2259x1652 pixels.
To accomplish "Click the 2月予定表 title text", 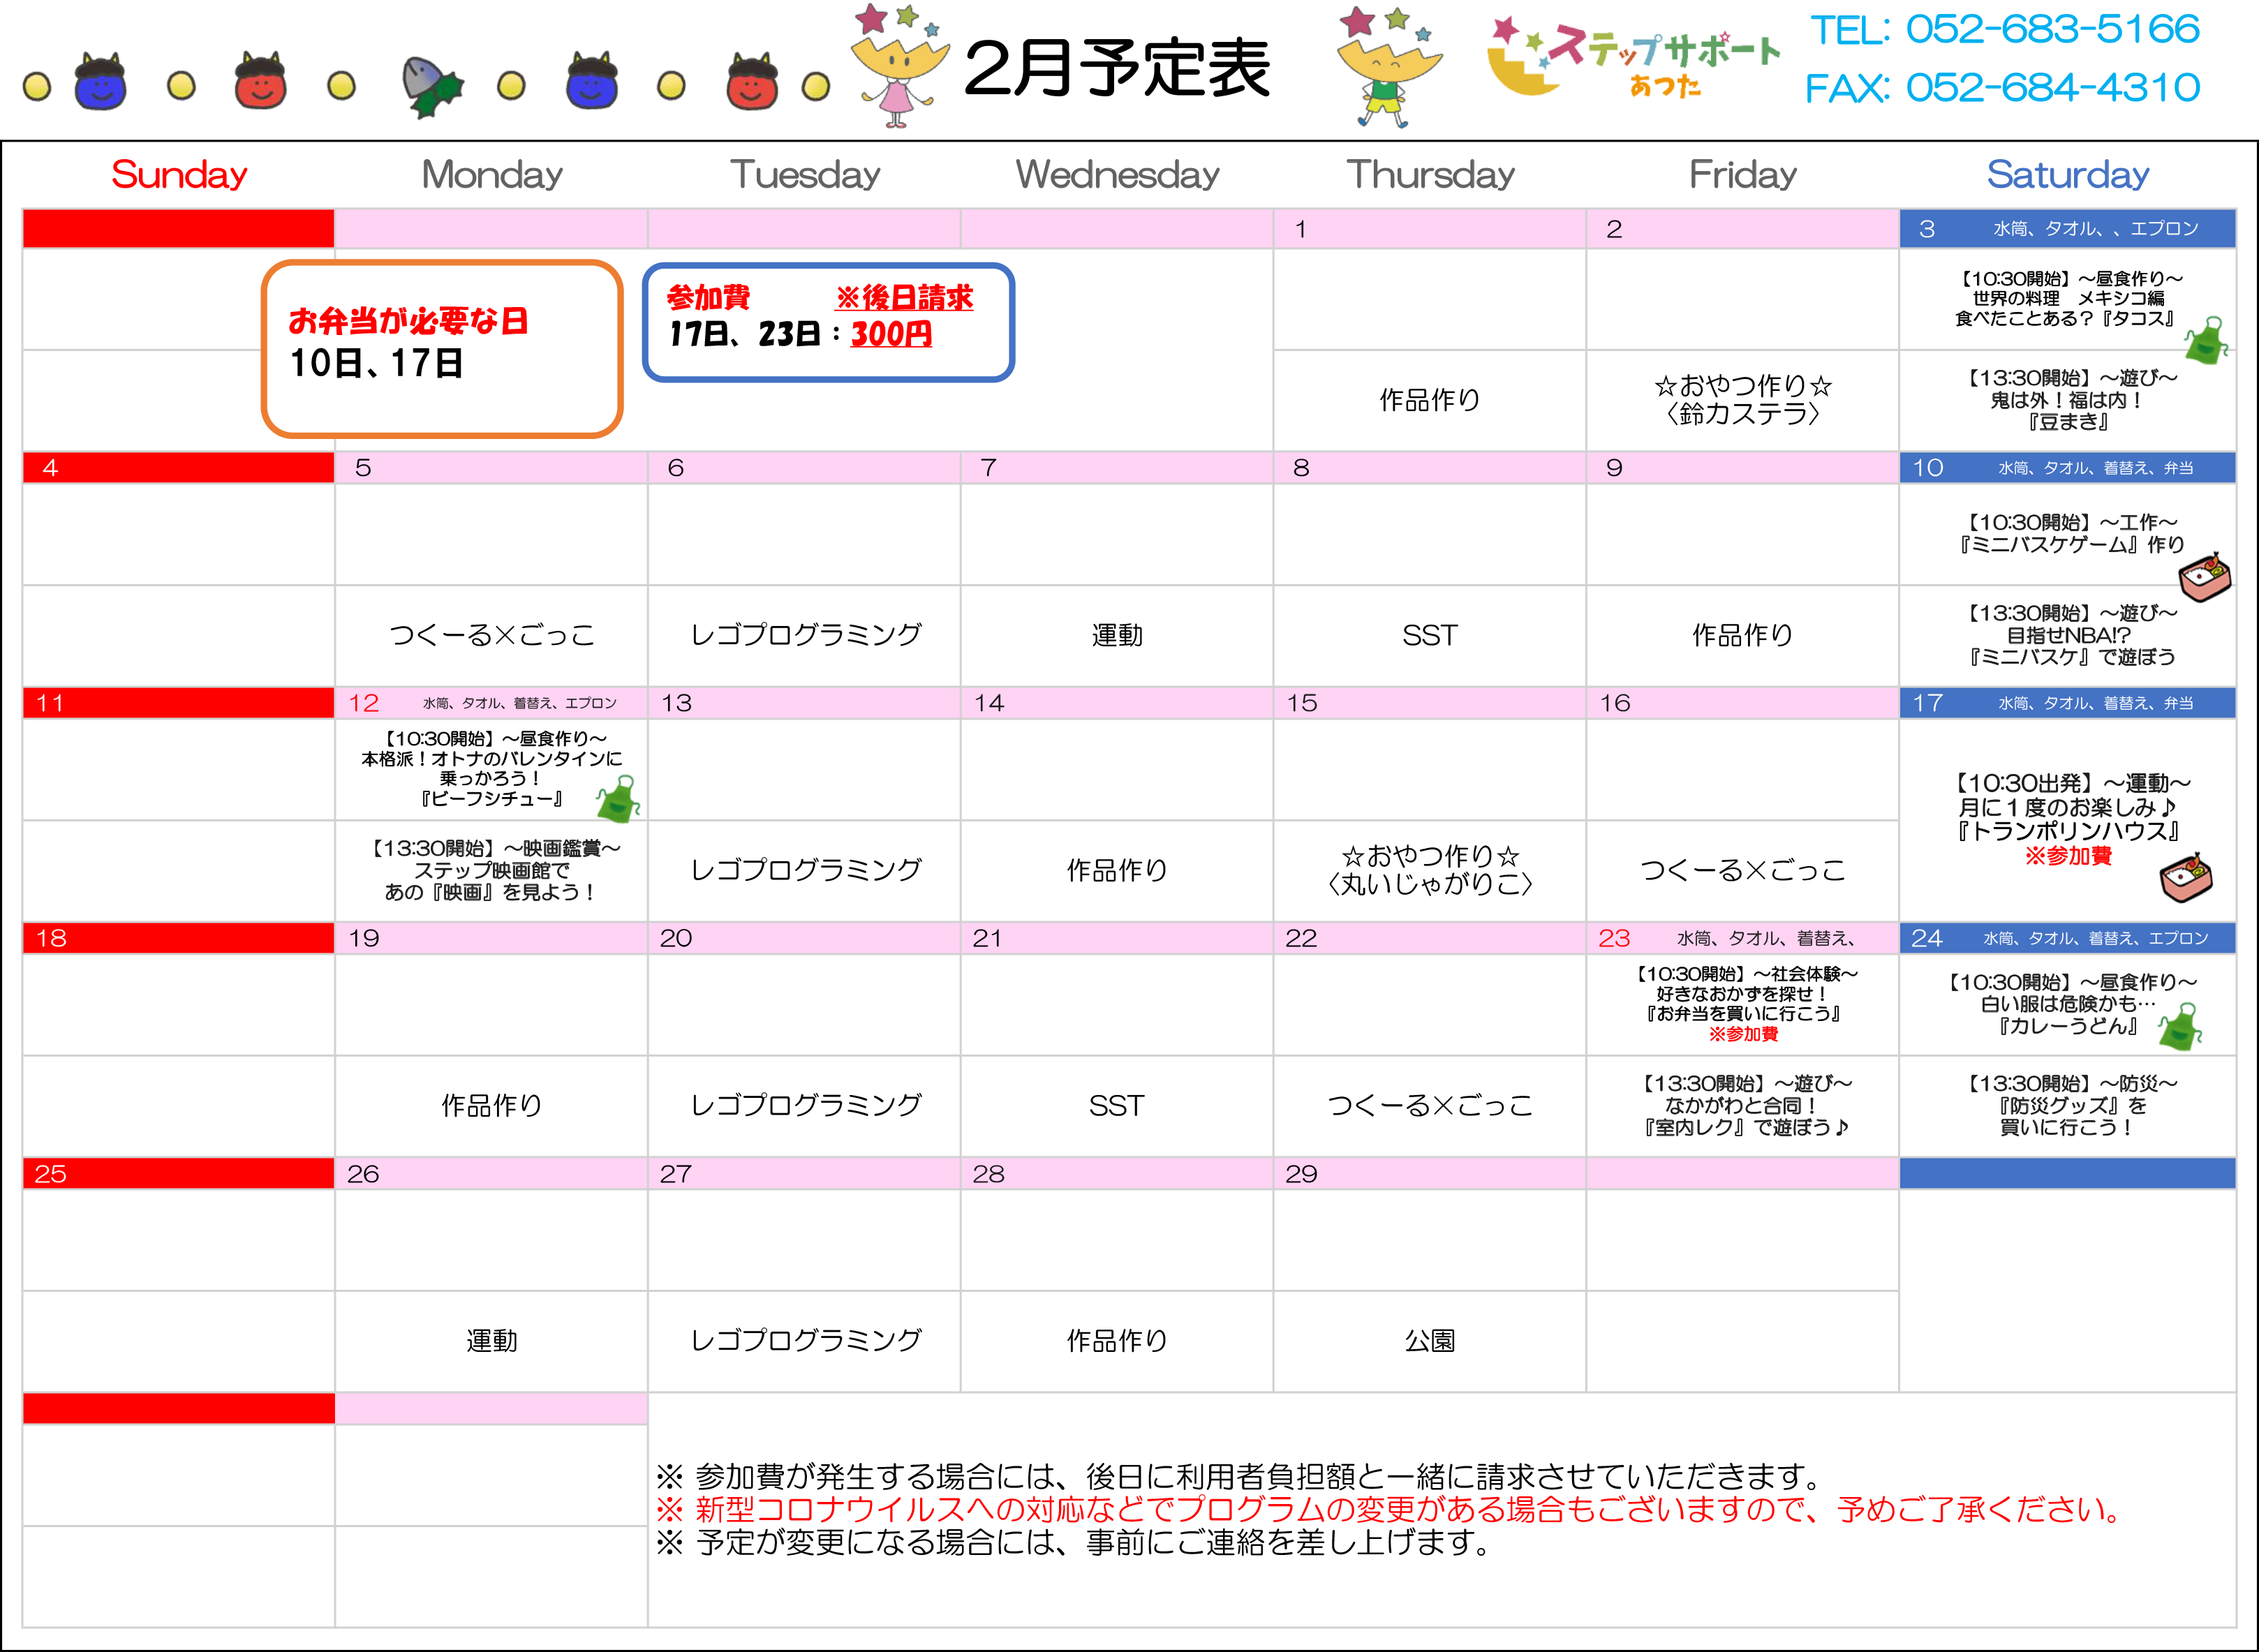I will (x=1116, y=68).
